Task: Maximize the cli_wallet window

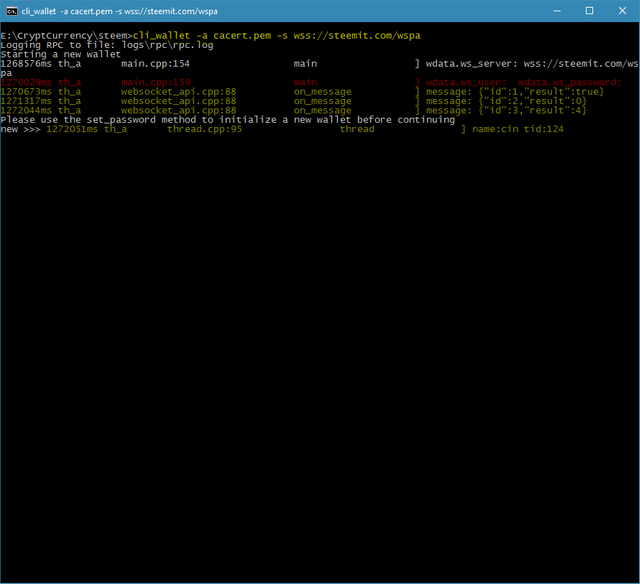Action: point(589,11)
